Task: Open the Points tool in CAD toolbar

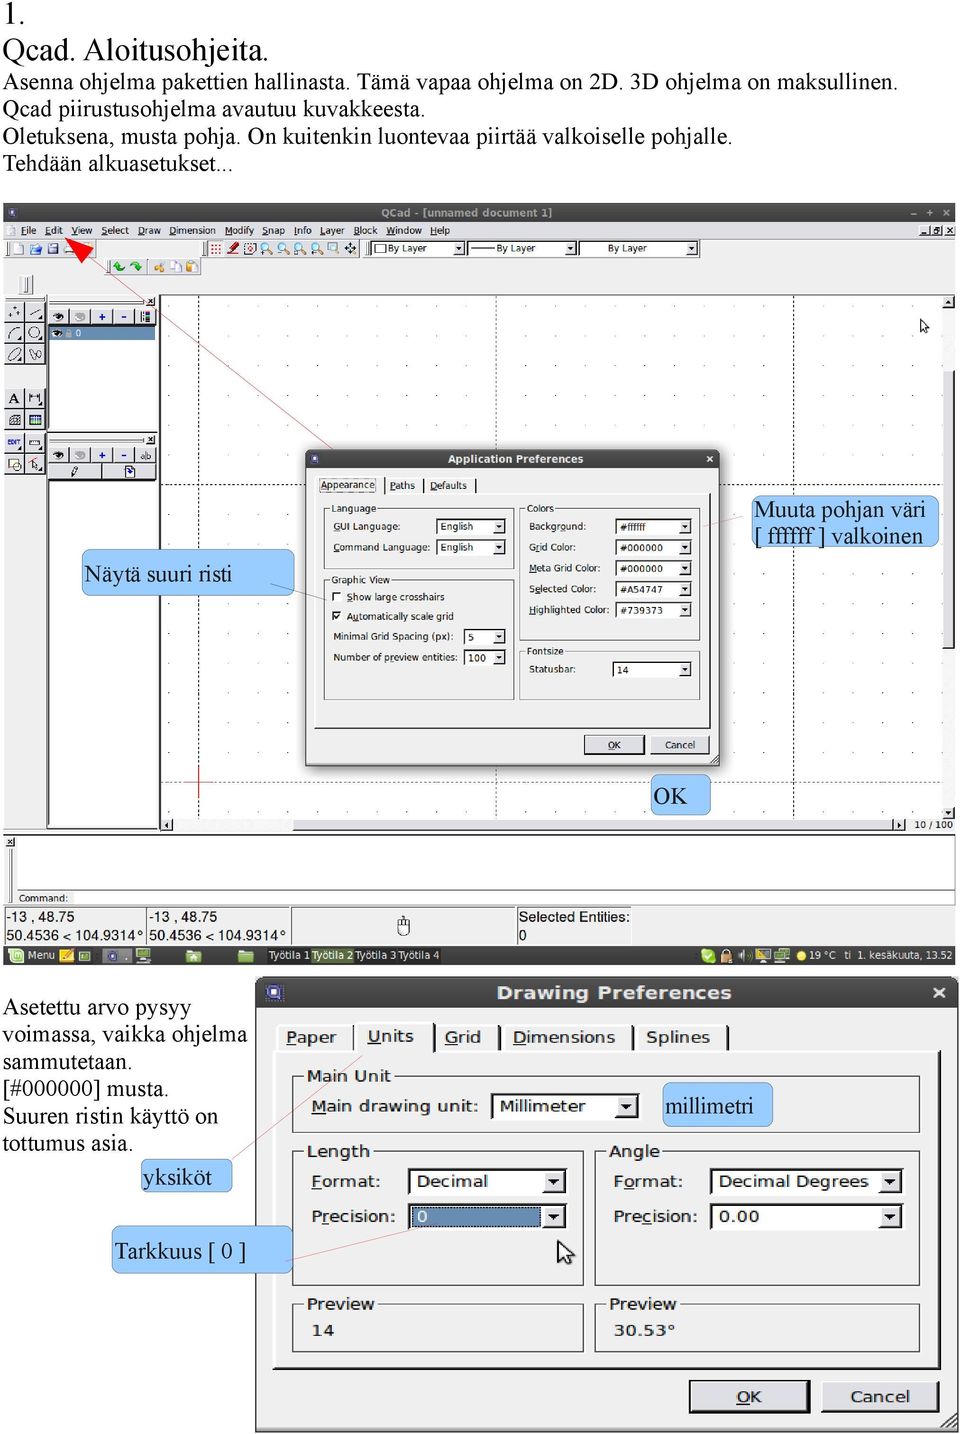Action: [14, 312]
